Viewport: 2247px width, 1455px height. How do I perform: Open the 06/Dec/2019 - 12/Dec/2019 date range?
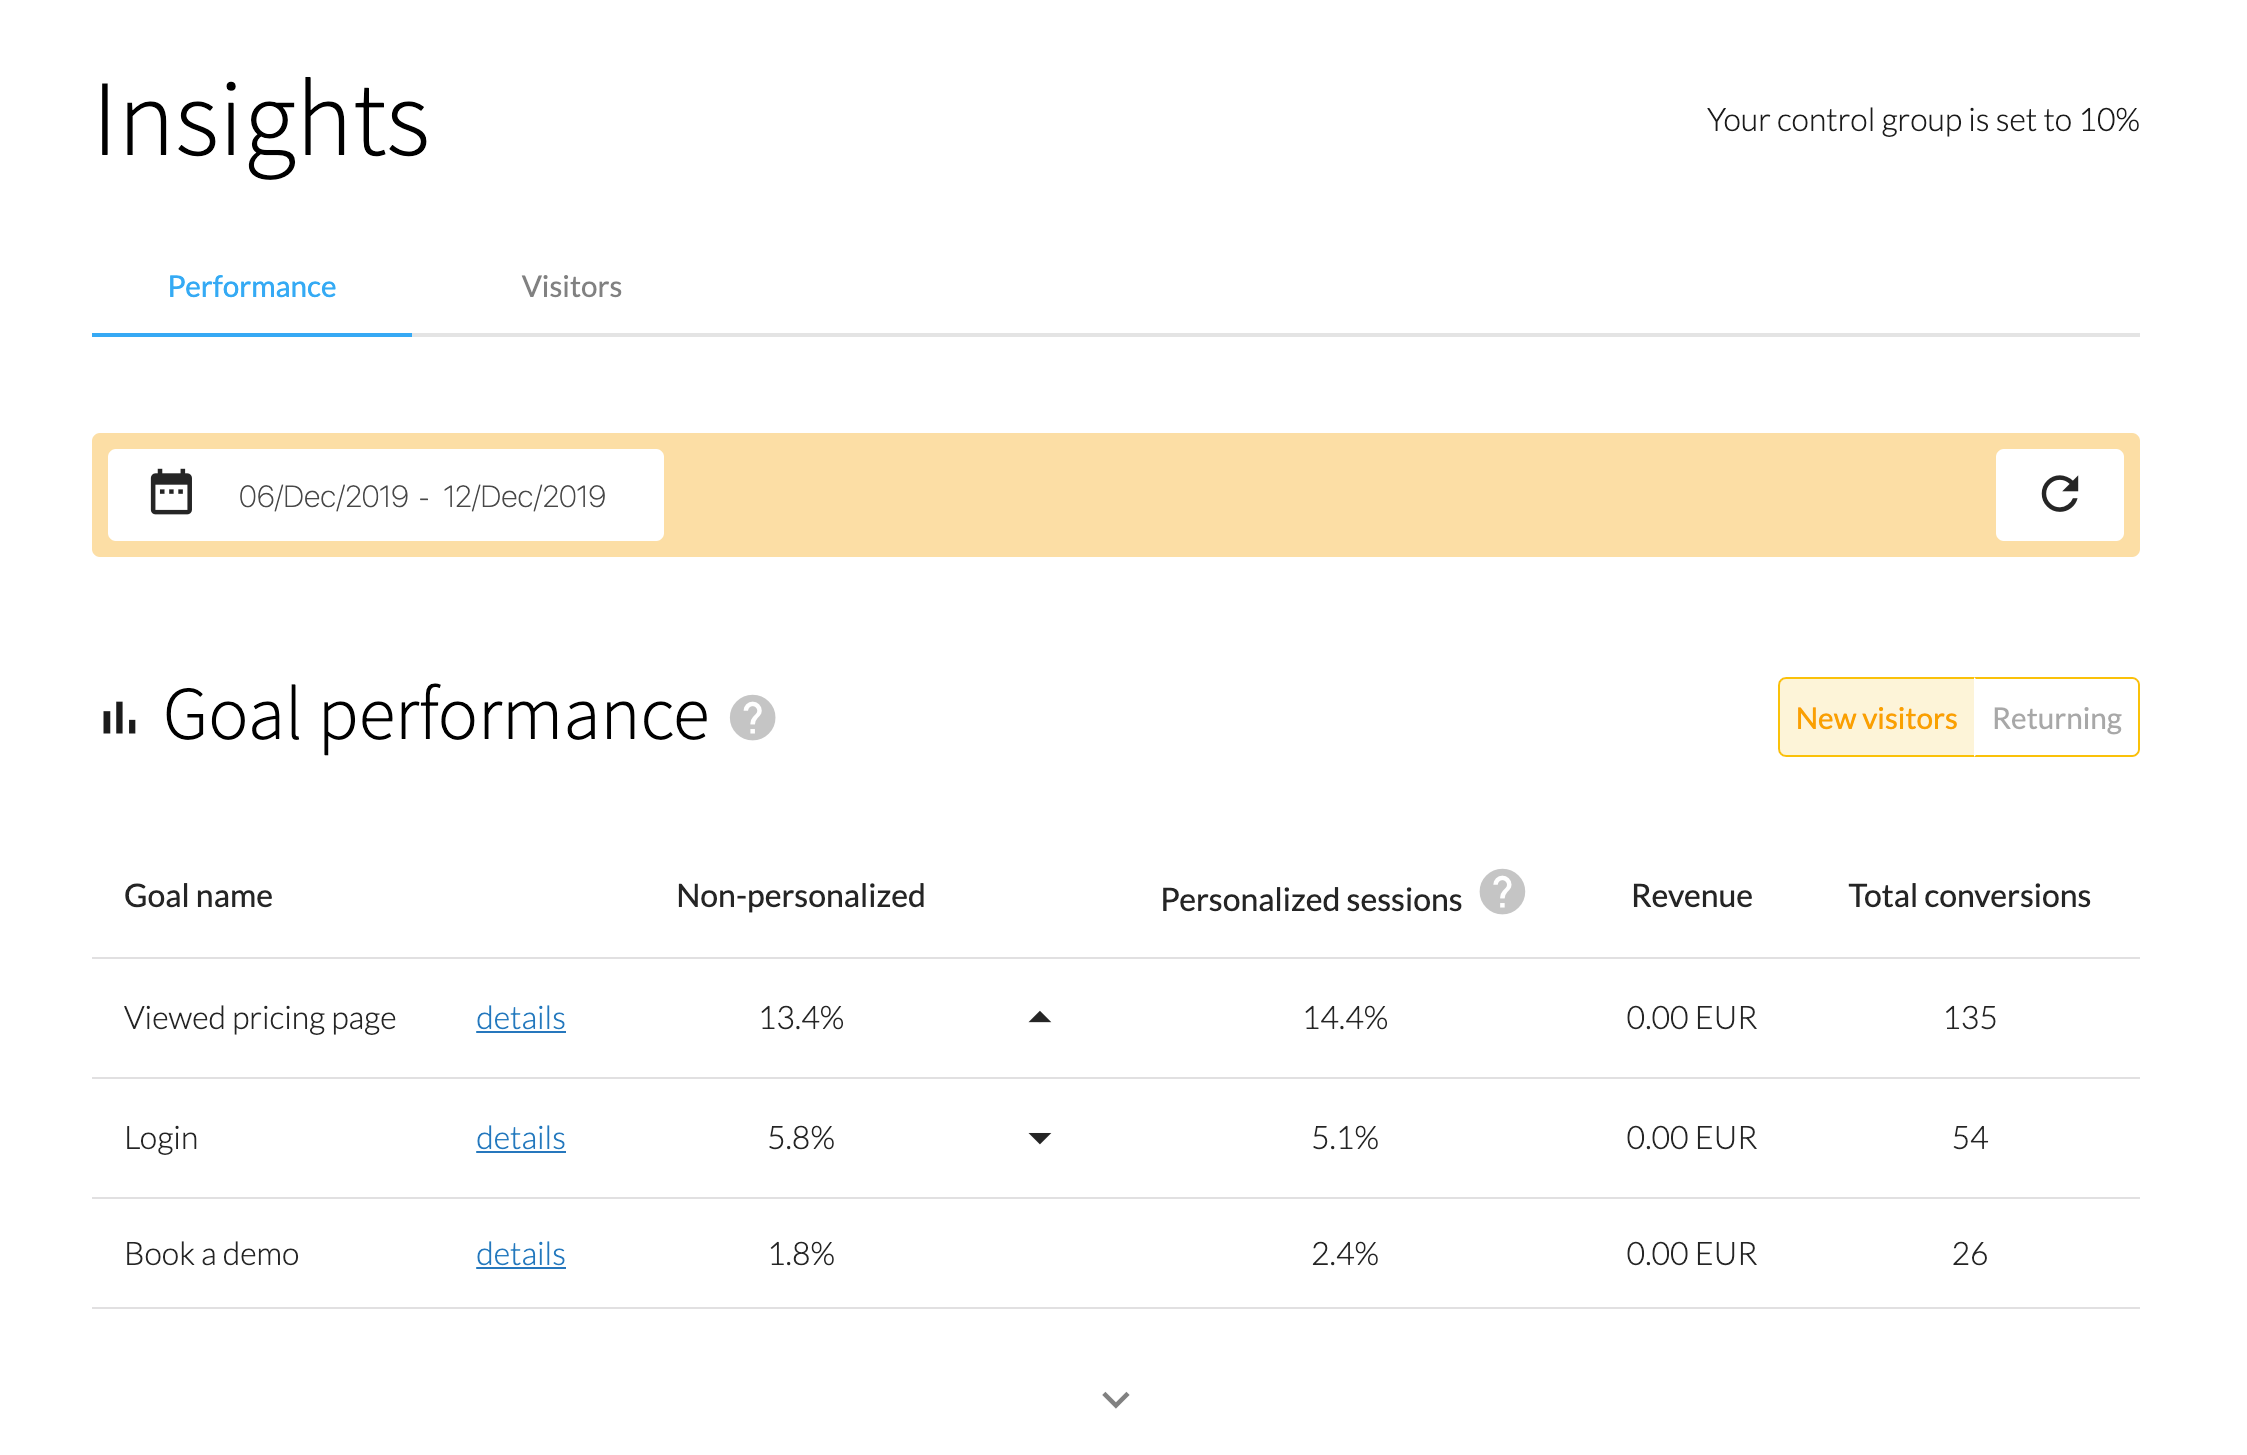coord(422,496)
